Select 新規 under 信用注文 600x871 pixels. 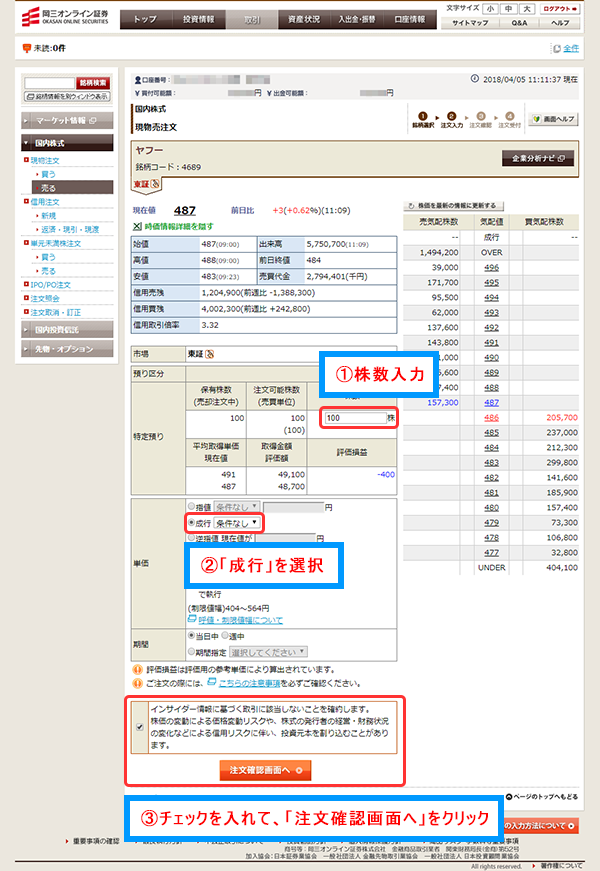[x=48, y=216]
